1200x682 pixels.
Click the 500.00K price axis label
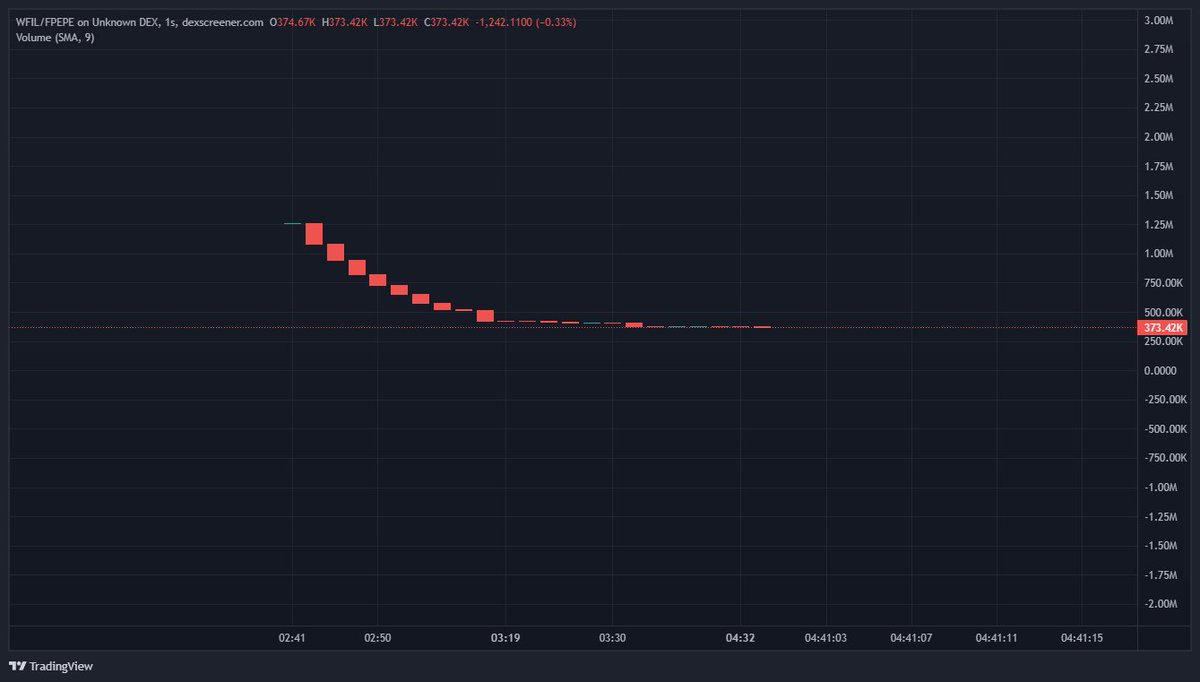click(1162, 312)
